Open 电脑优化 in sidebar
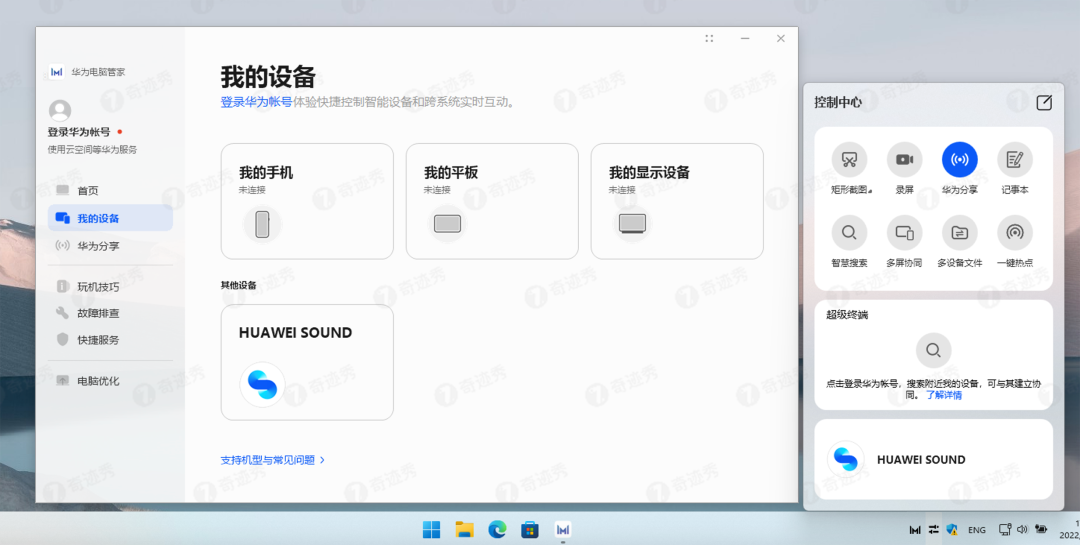1080x545 pixels. coord(110,380)
